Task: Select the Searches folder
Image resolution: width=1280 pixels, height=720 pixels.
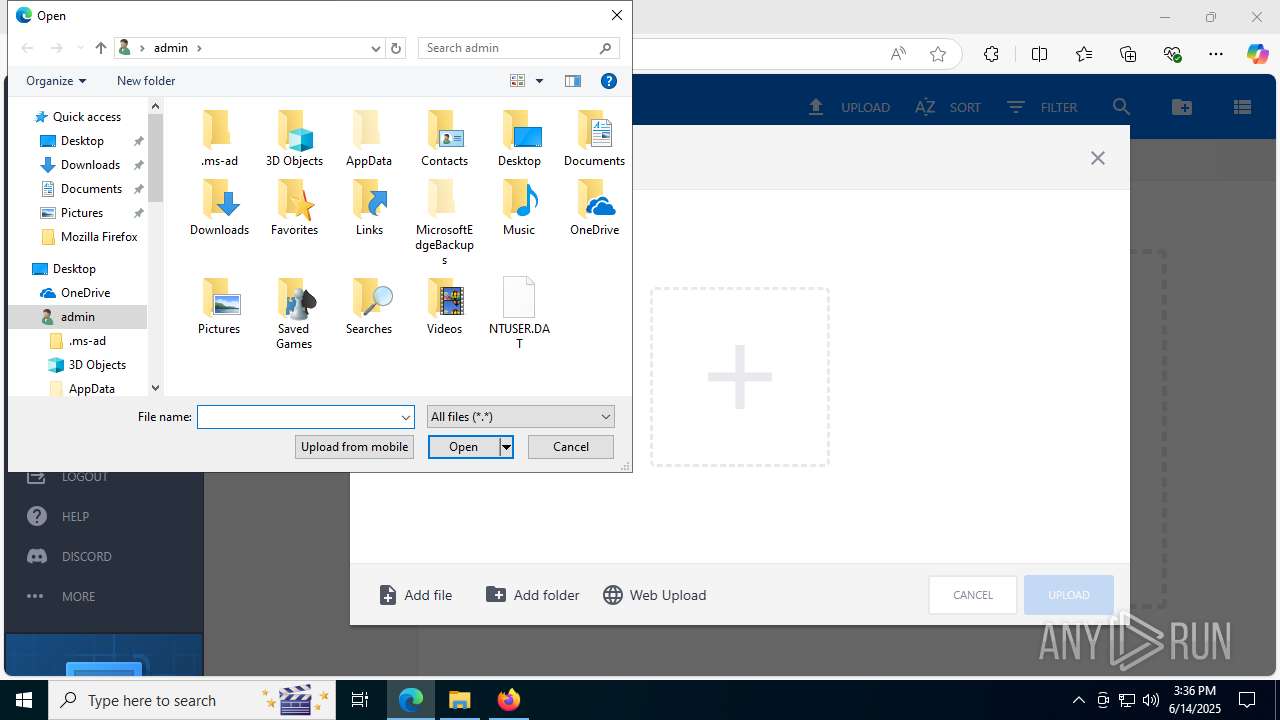Action: pos(369,306)
